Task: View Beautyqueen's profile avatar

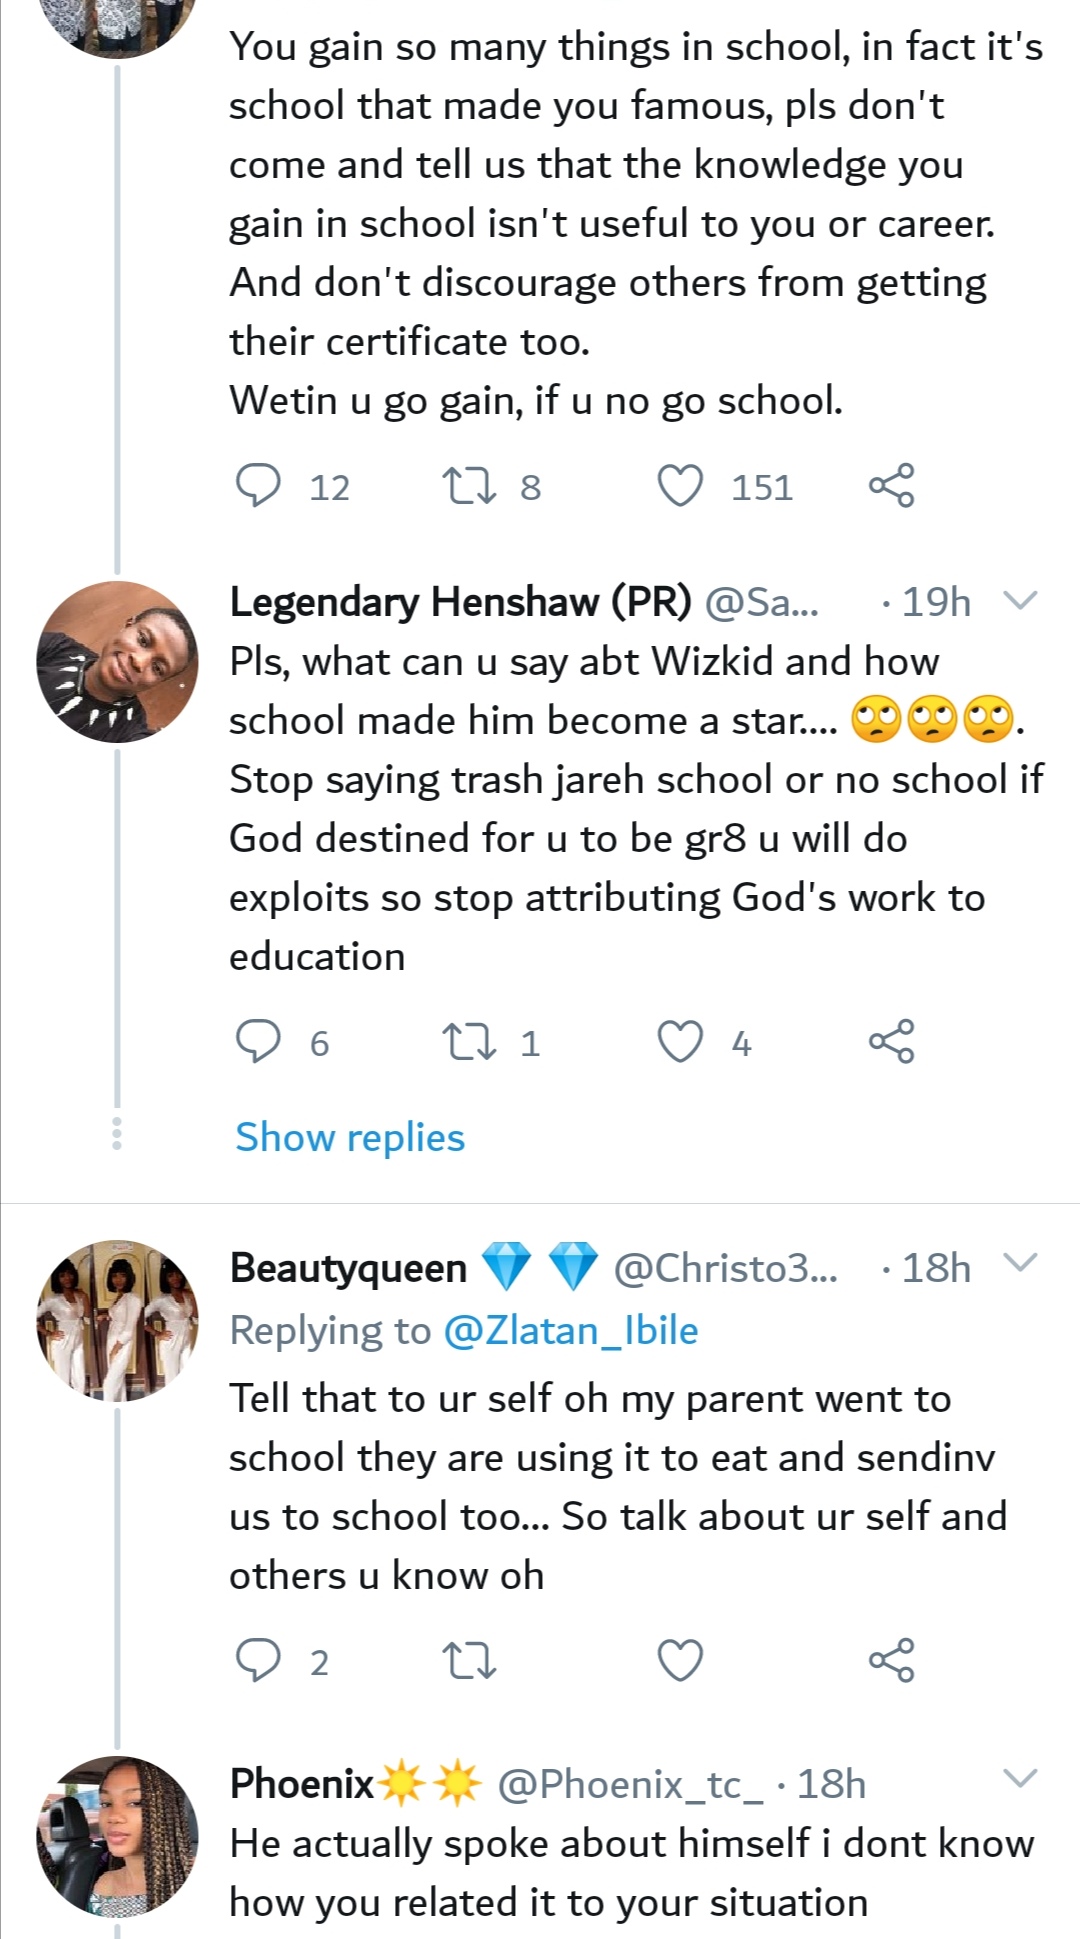Action: 117,1320
